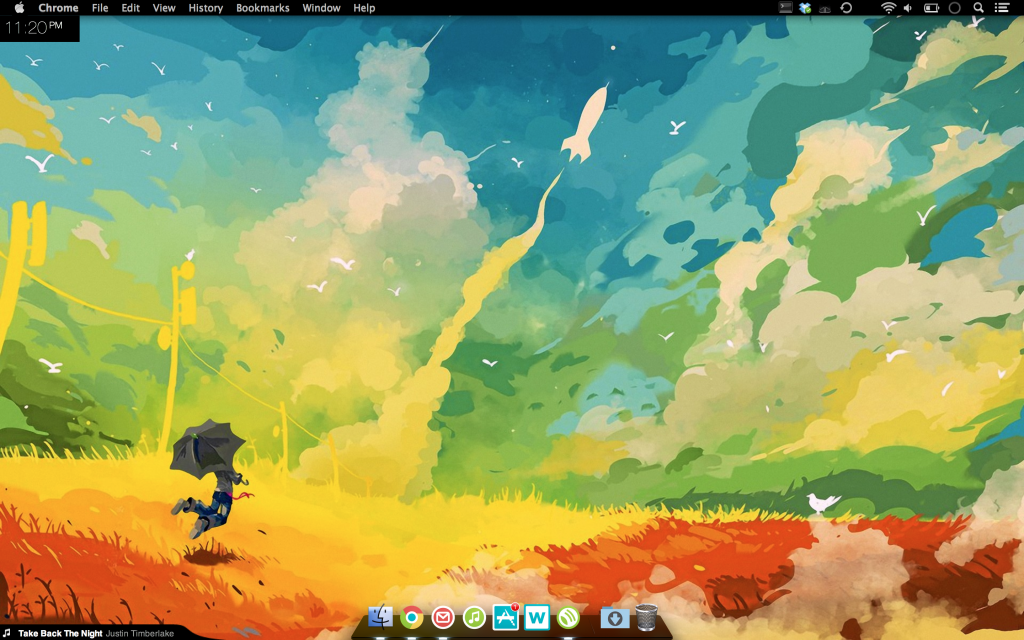Open Google Chrome from the dock
The width and height of the screenshot is (1024, 640).
(411, 616)
